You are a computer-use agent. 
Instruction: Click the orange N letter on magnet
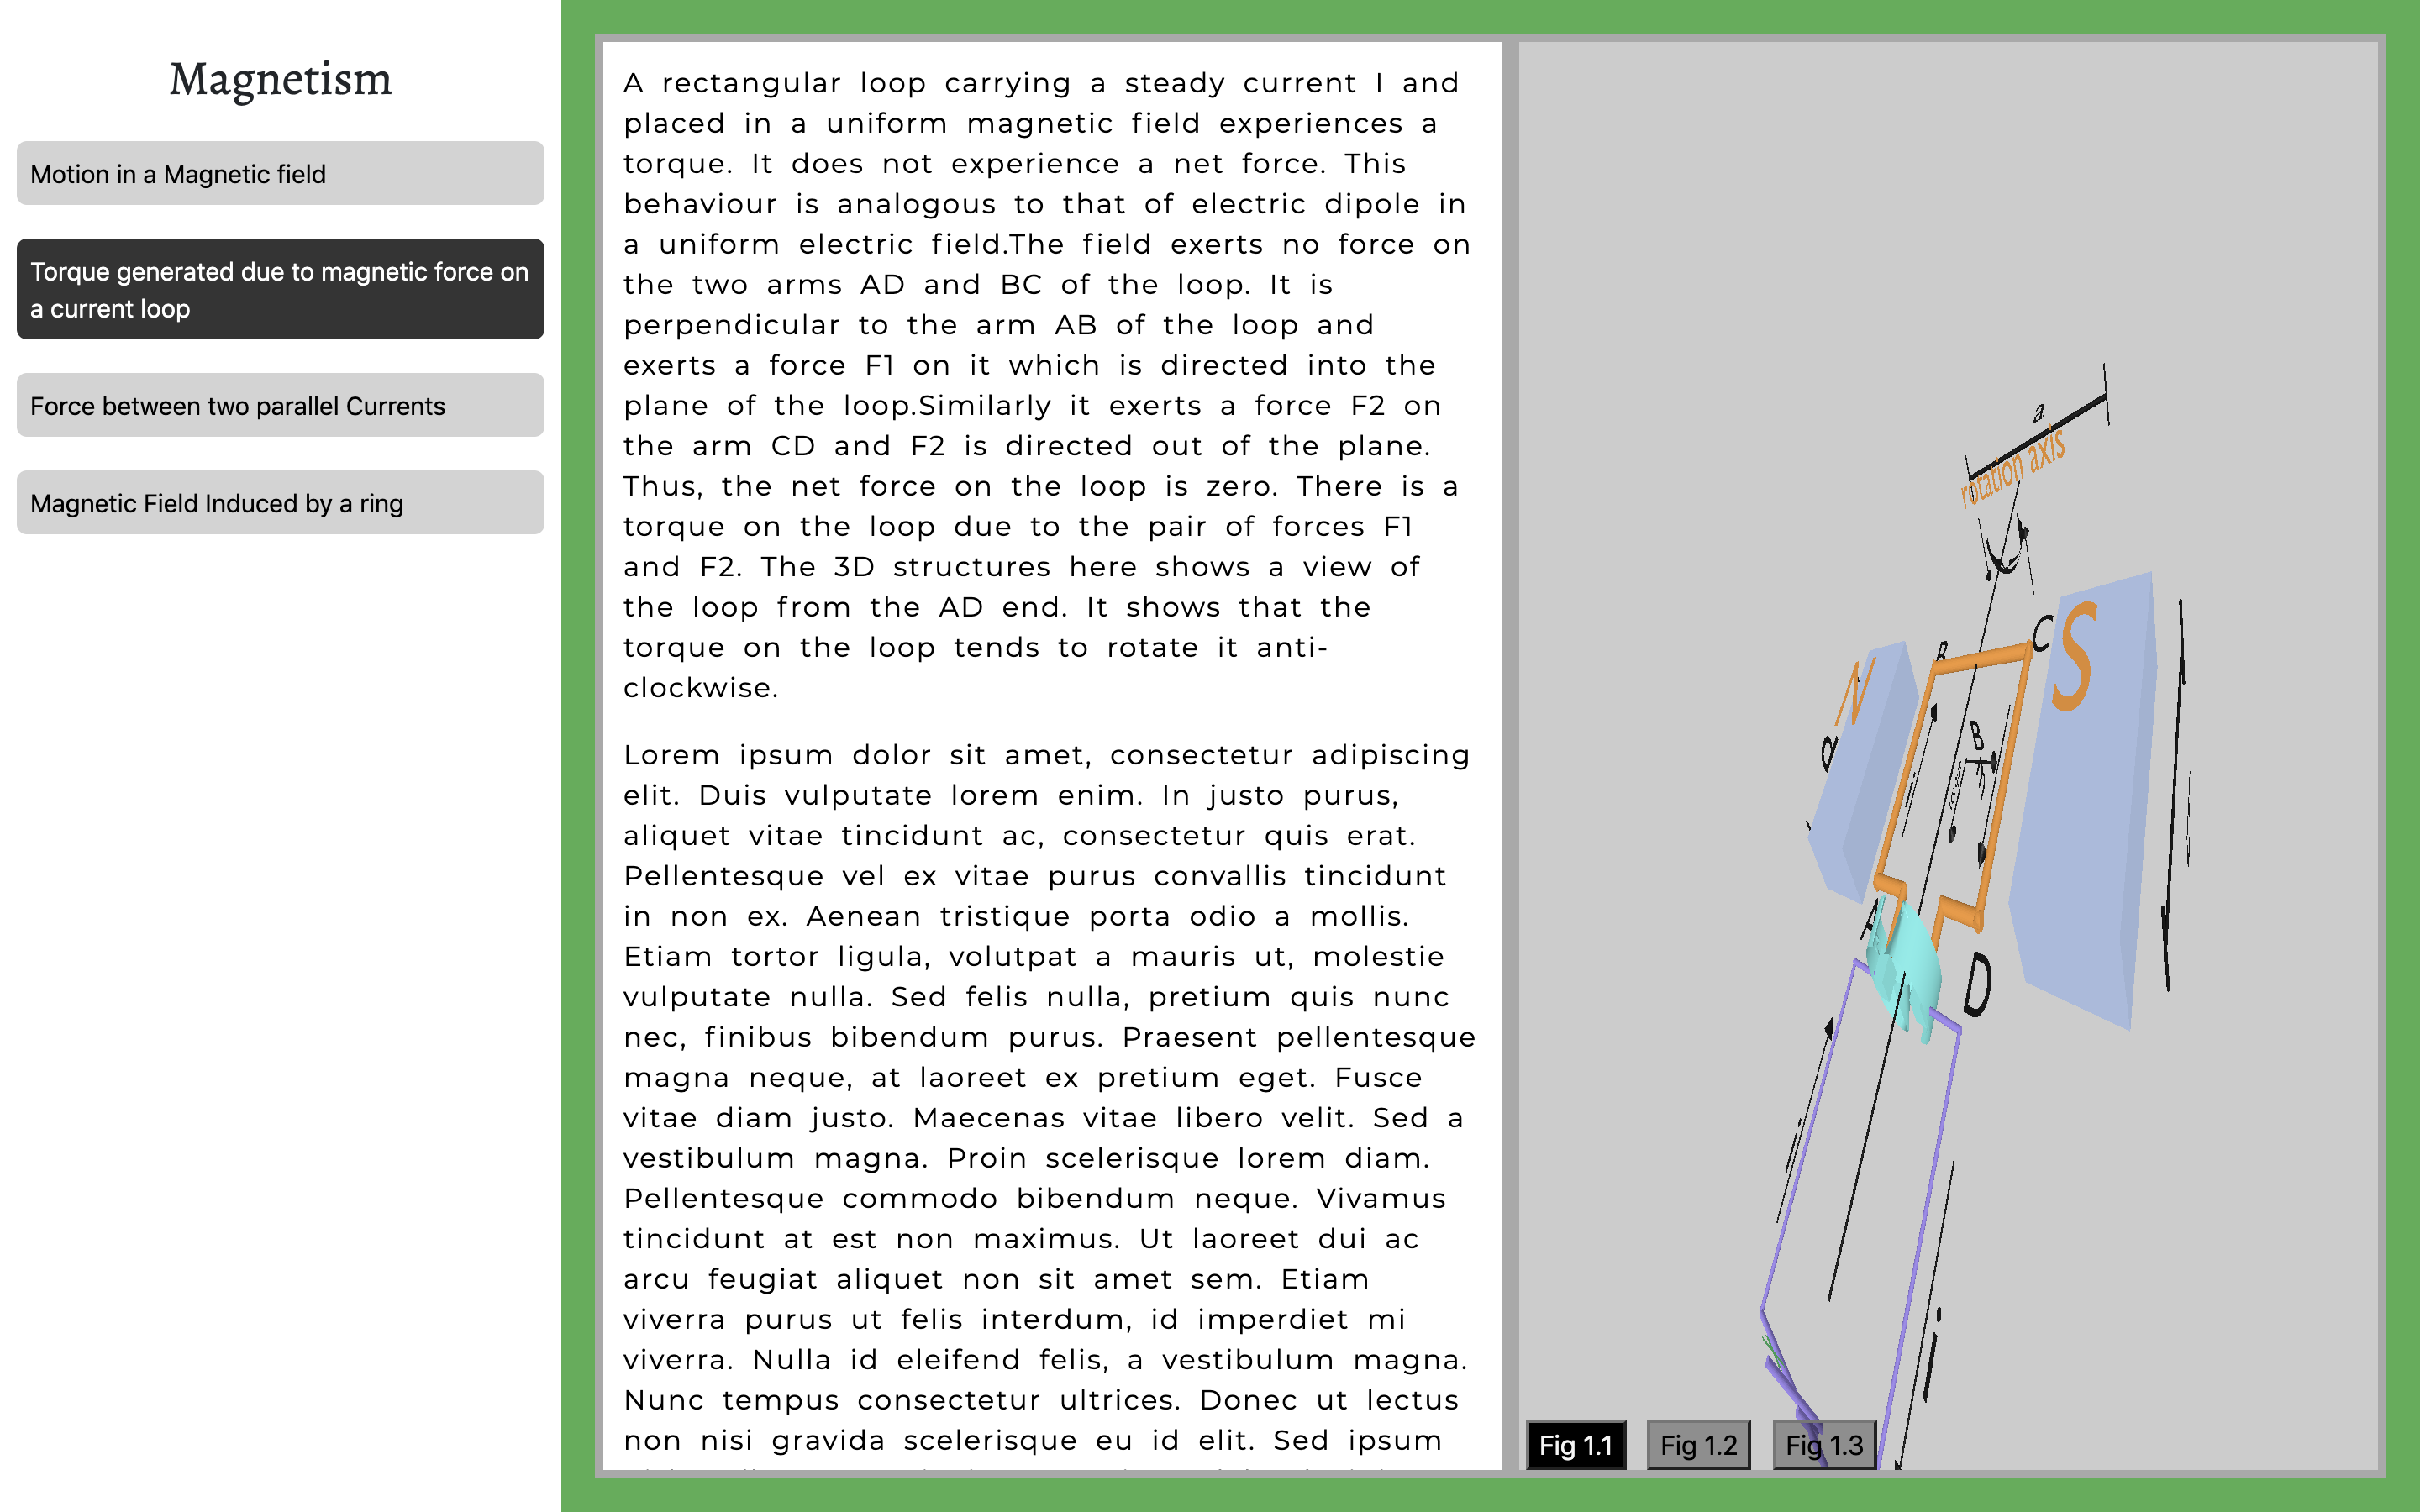pyautogui.click(x=1855, y=692)
